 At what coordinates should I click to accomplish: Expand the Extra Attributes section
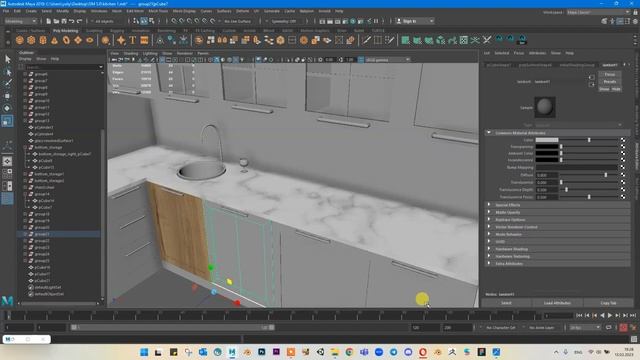click(489, 264)
